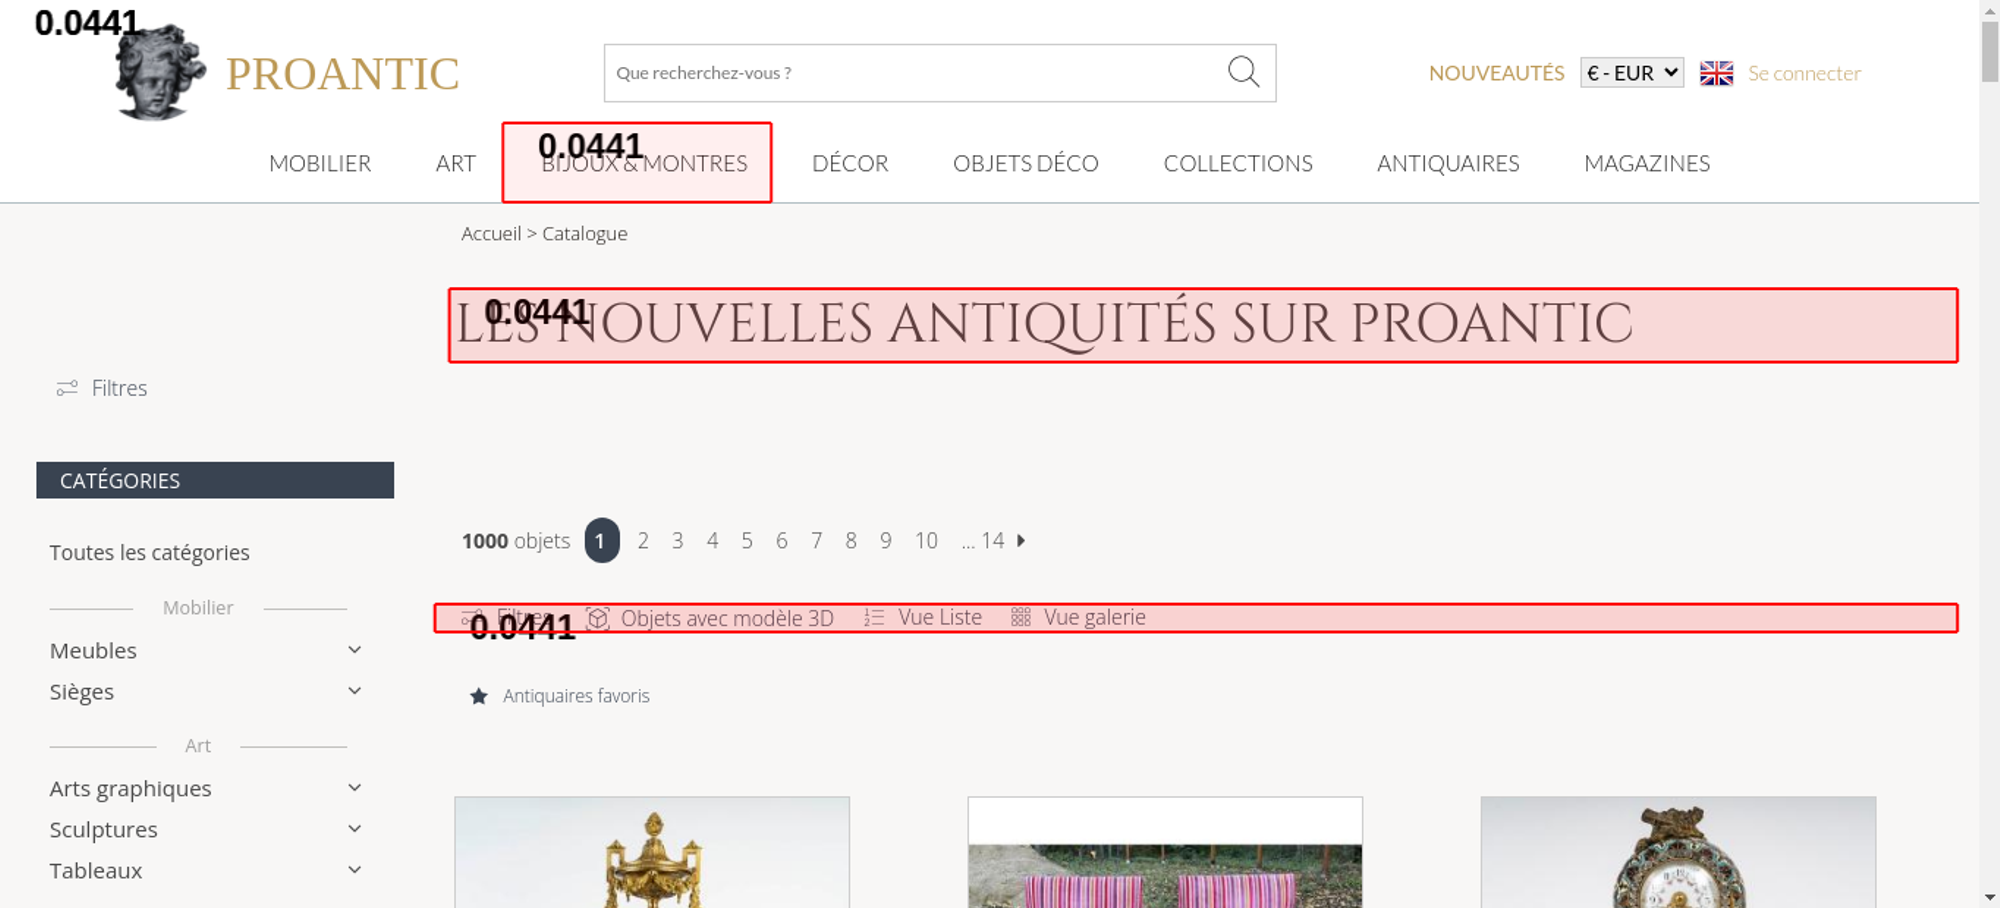Screen dimensions: 2000x908
Task: Click the gilt urn product thumbnail
Action: click(652, 853)
